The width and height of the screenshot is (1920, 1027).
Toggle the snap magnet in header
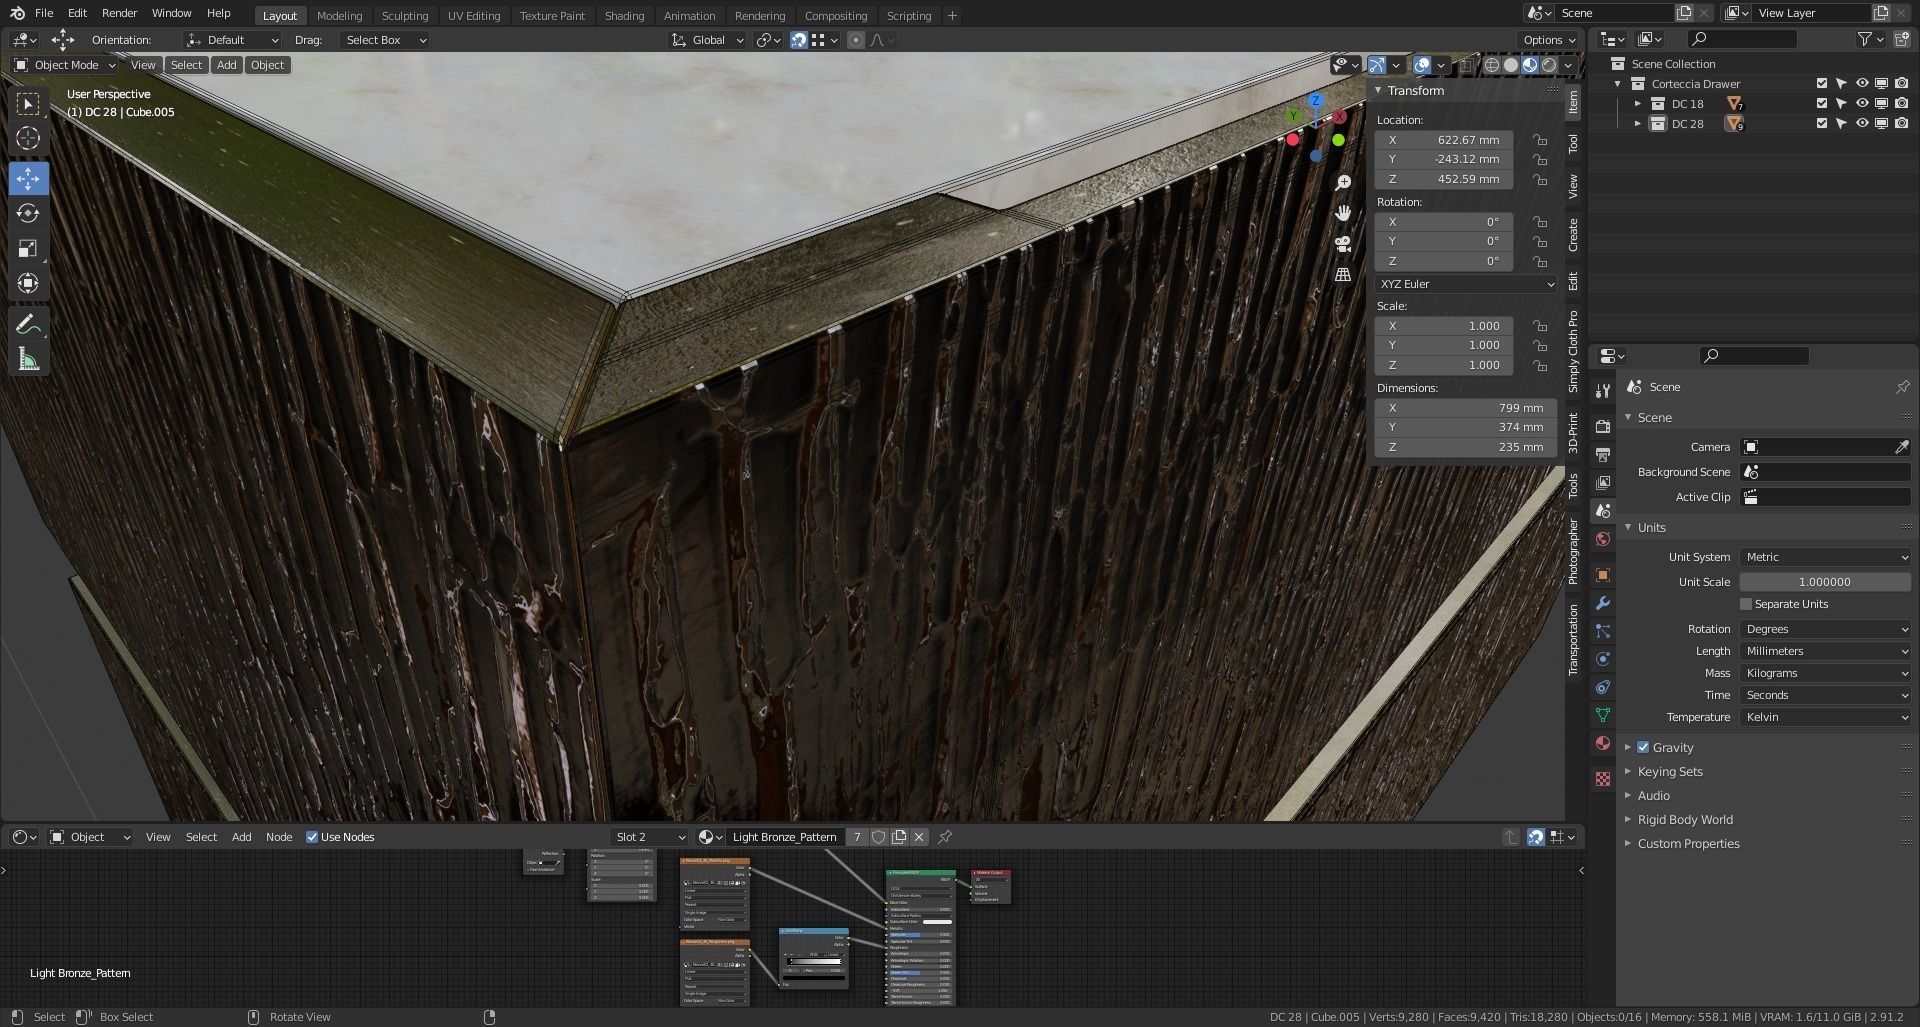[798, 40]
